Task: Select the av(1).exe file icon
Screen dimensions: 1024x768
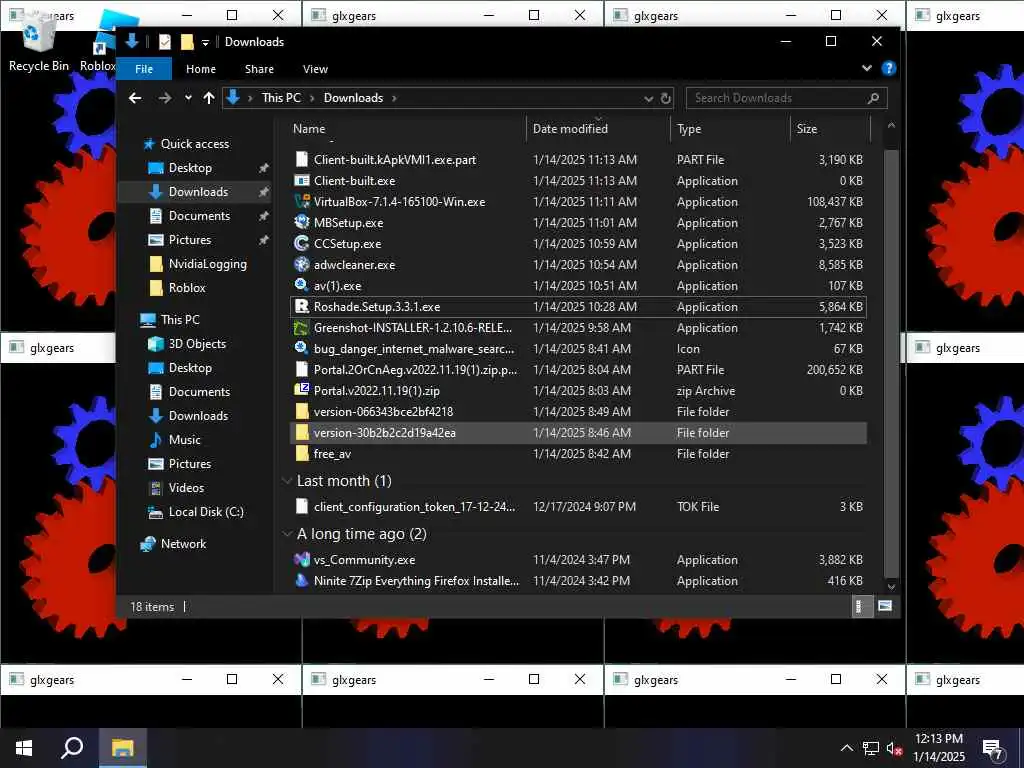Action: (x=301, y=285)
